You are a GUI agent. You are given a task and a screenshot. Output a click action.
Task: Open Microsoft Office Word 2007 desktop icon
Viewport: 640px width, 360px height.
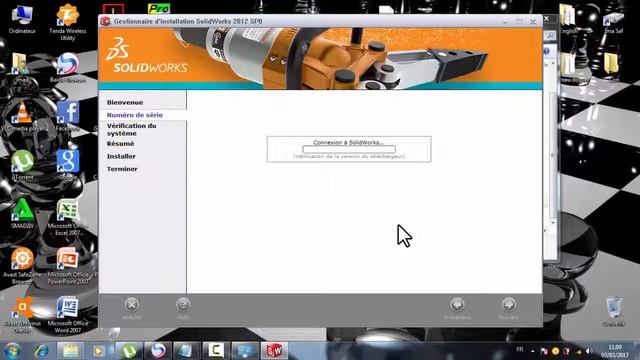click(68, 314)
